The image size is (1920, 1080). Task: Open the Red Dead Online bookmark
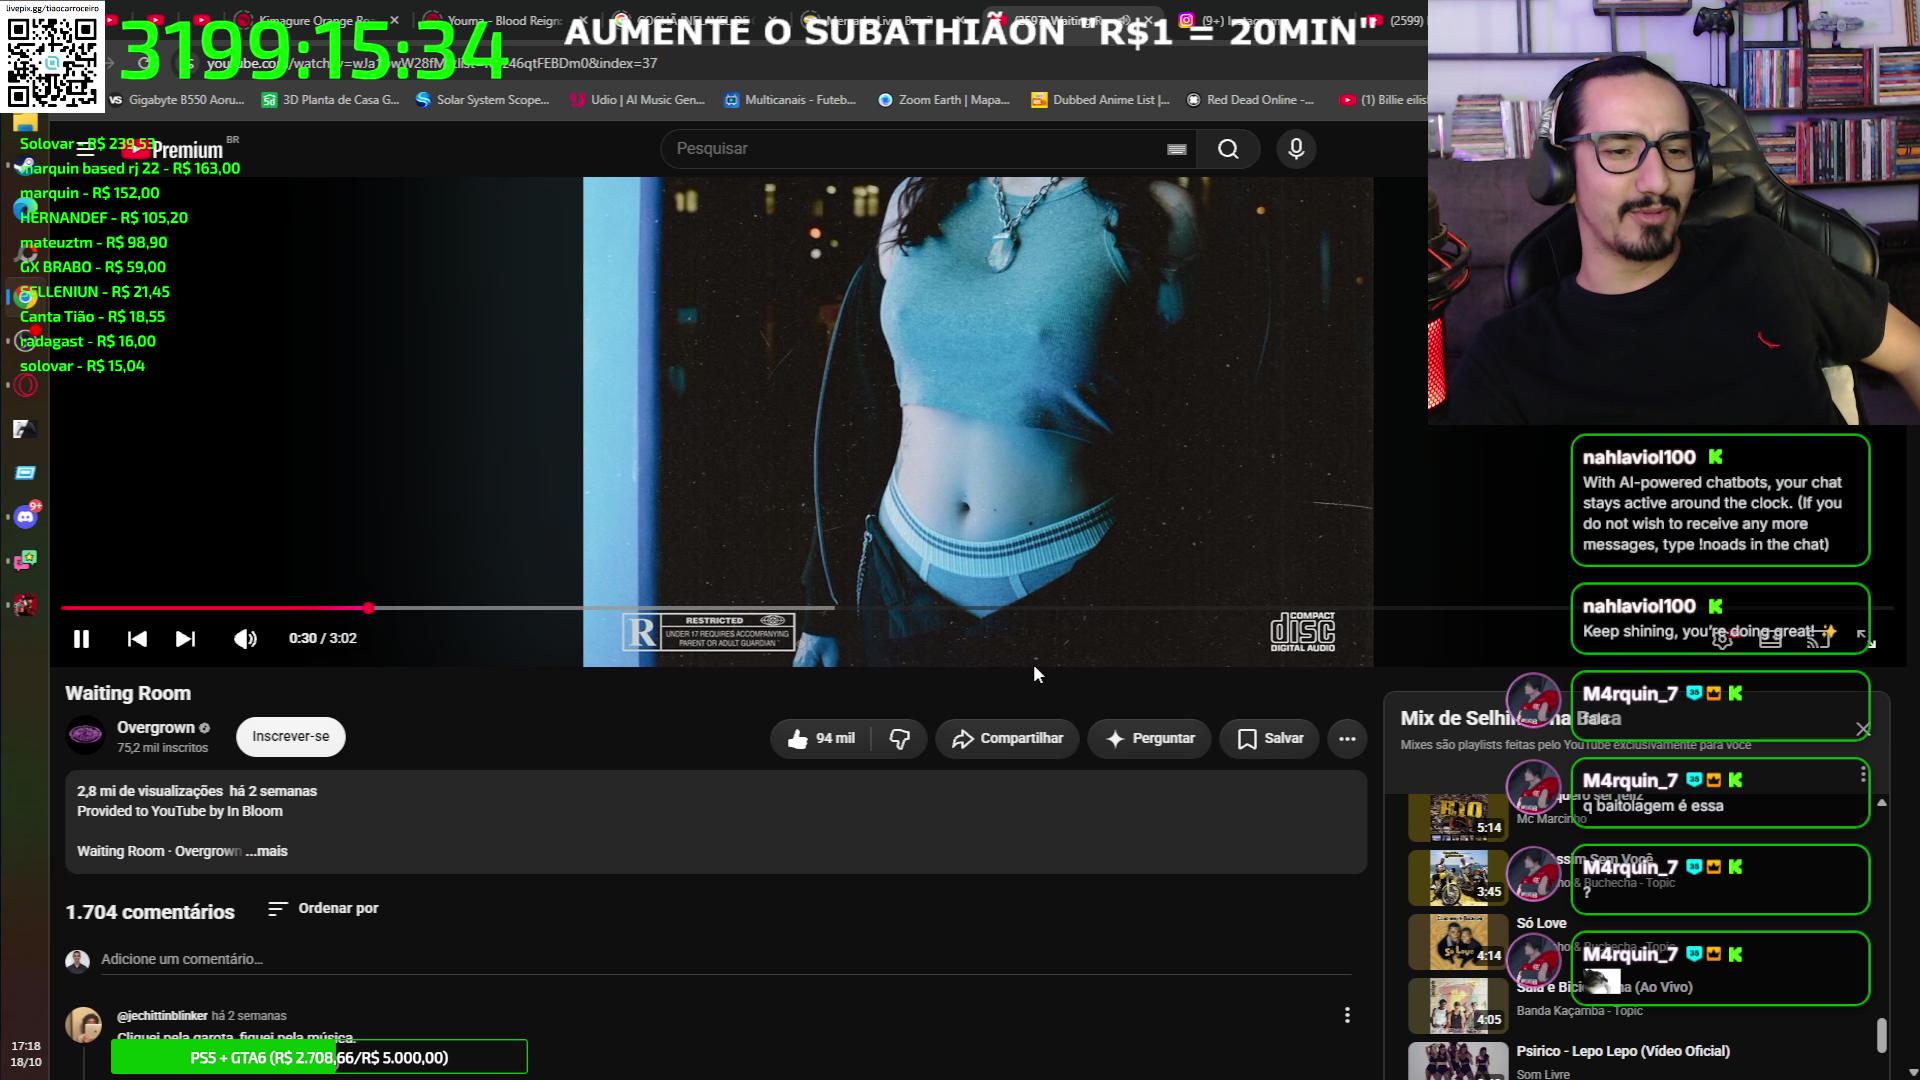pos(1250,100)
